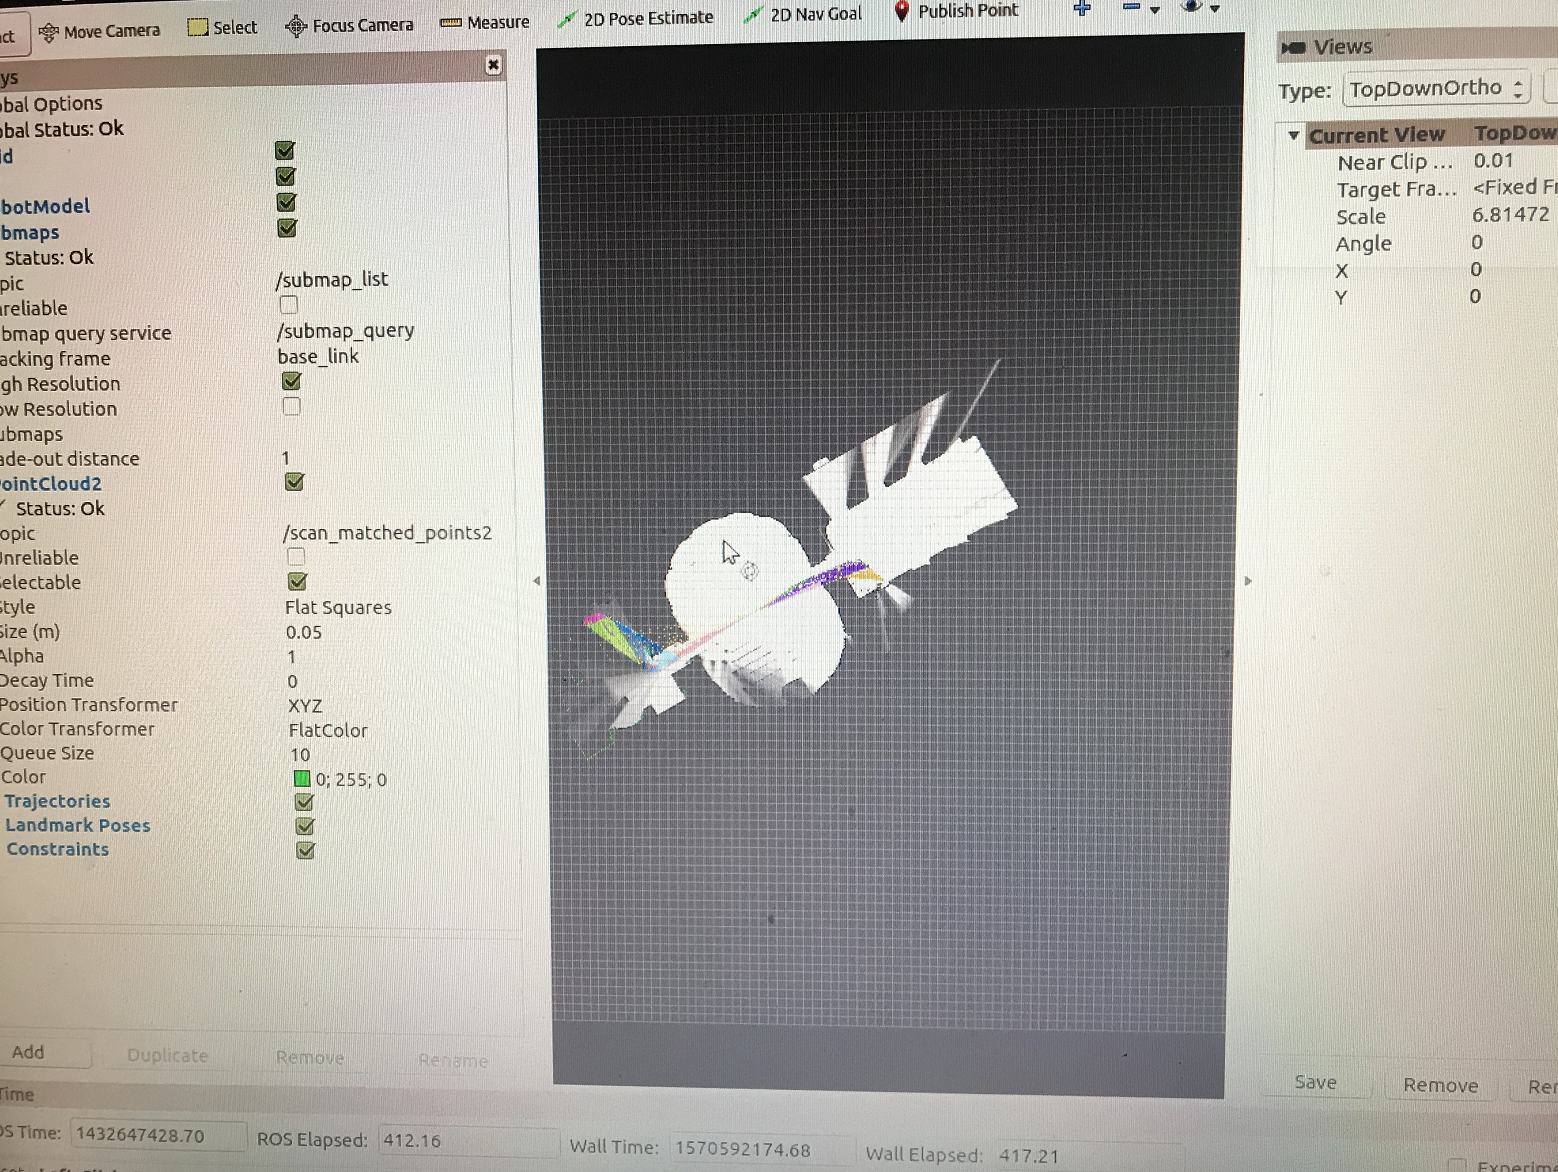This screenshot has width=1558, height=1172.
Task: Select the Near Clip value 0.01
Action: click(1493, 160)
